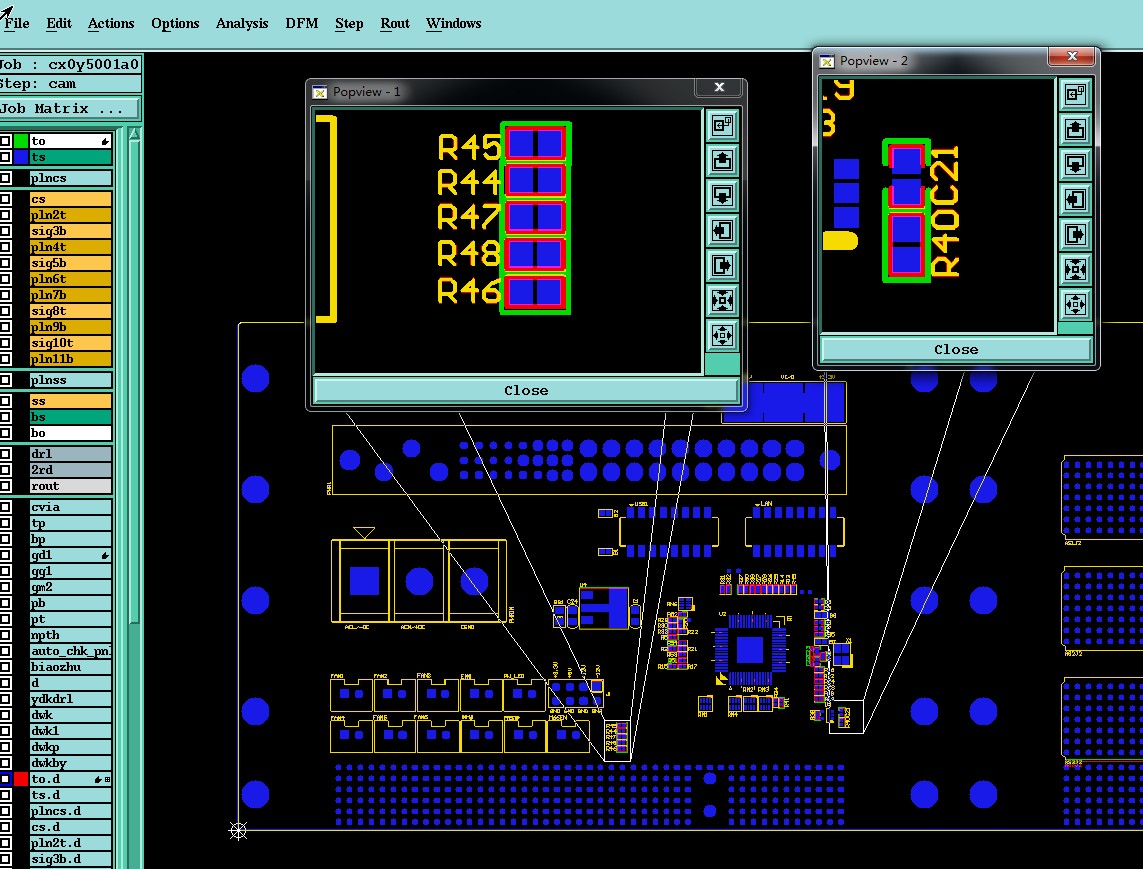Viewport: 1143px width, 869px height.
Task: Click the hand icon on the gd1 layer row
Action: pyautogui.click(x=106, y=556)
